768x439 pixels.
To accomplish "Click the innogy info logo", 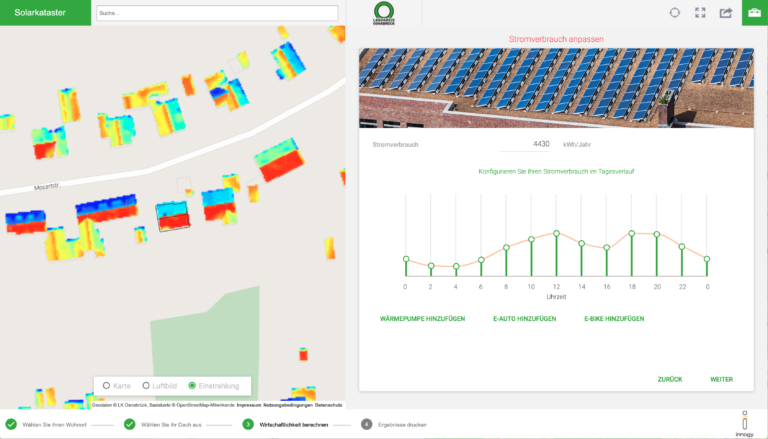I will coord(744,424).
